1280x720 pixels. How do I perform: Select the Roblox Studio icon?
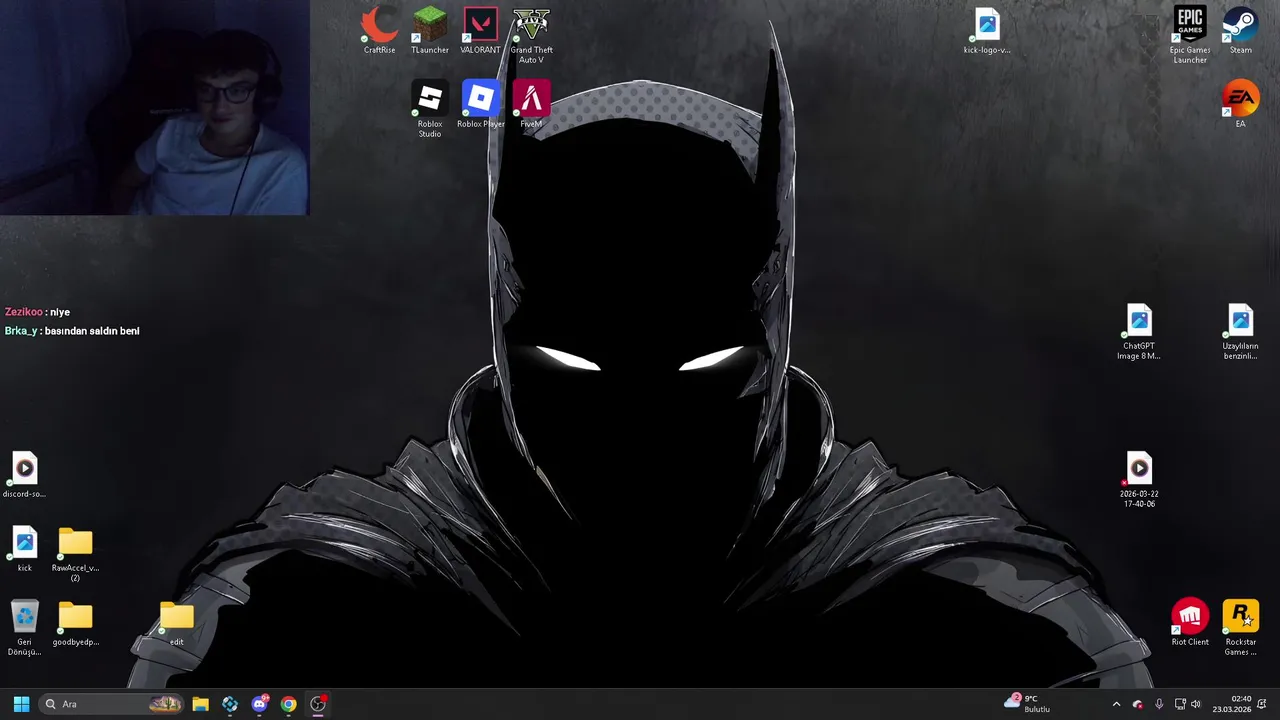pos(430,109)
